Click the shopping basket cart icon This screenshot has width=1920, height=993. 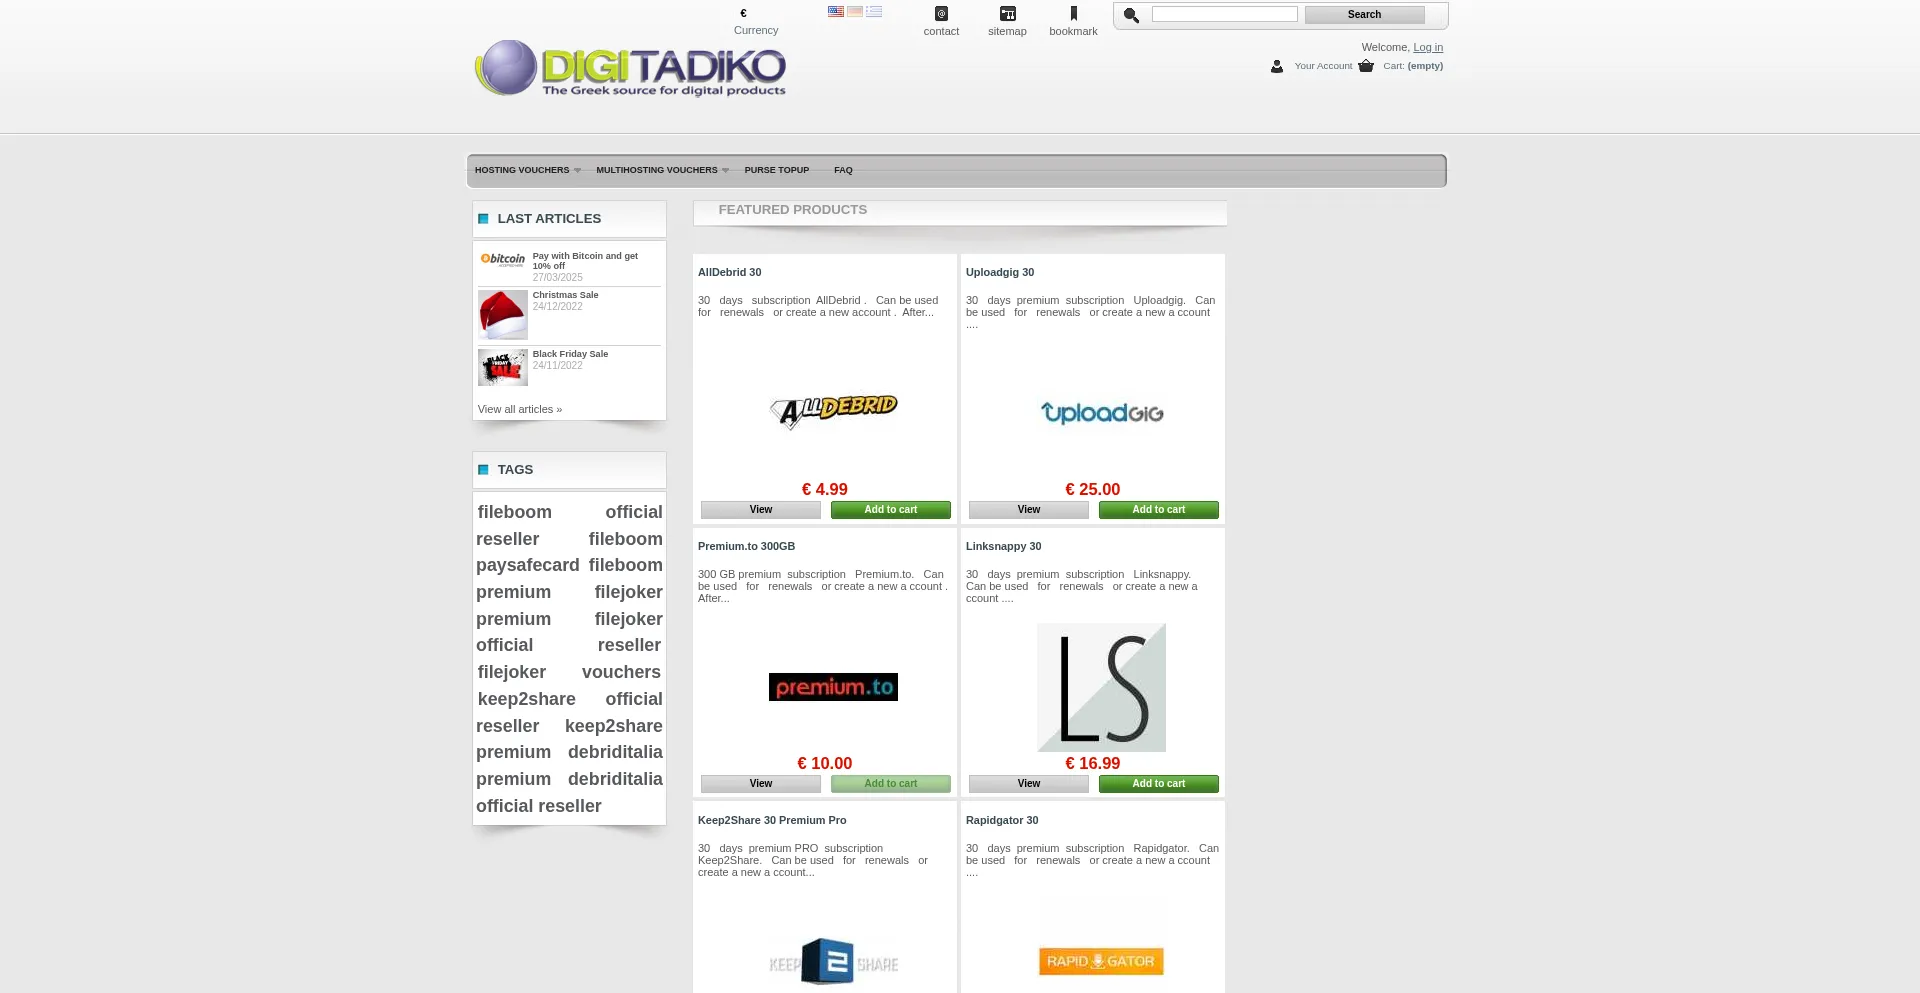coord(1366,66)
